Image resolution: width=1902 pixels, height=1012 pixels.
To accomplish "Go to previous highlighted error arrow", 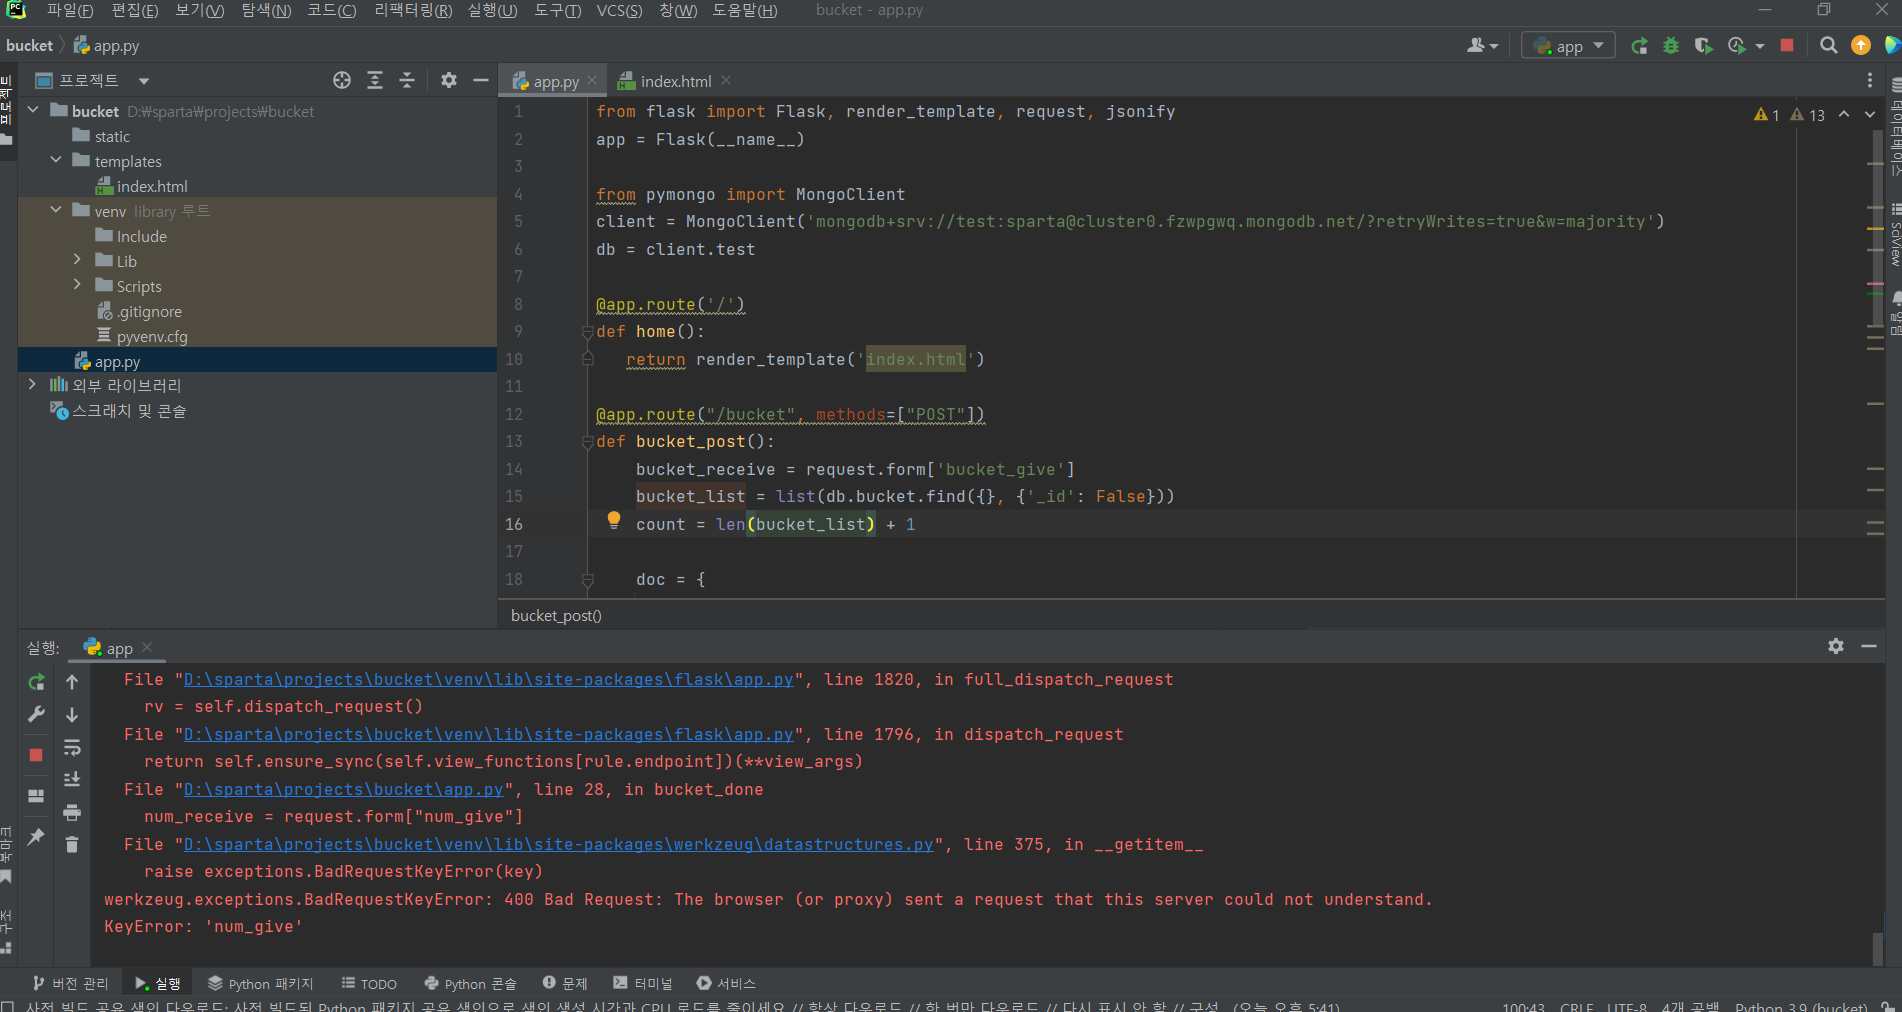I will [1844, 114].
